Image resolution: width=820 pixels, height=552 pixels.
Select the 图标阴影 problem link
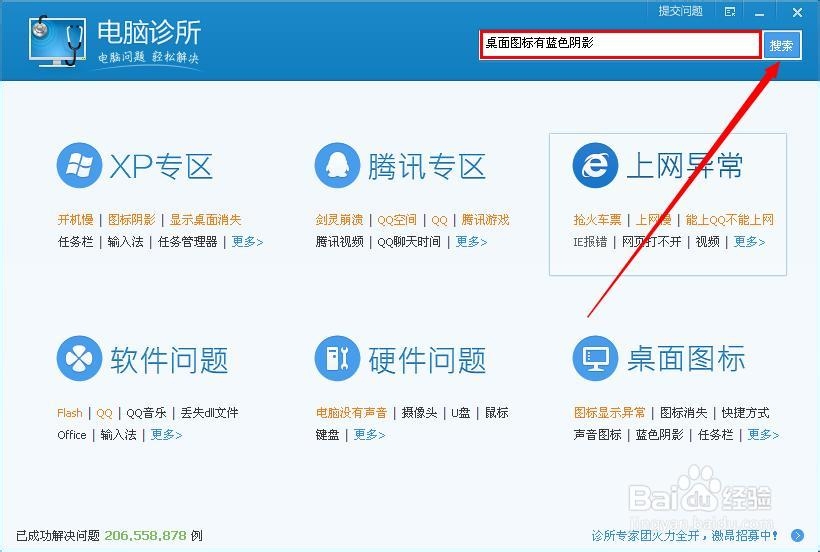click(x=131, y=220)
